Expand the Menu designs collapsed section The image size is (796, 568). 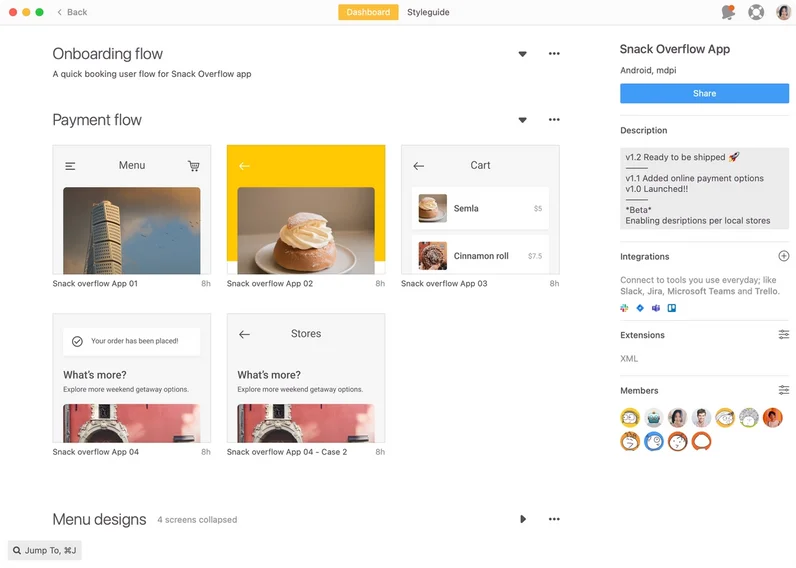click(522, 519)
